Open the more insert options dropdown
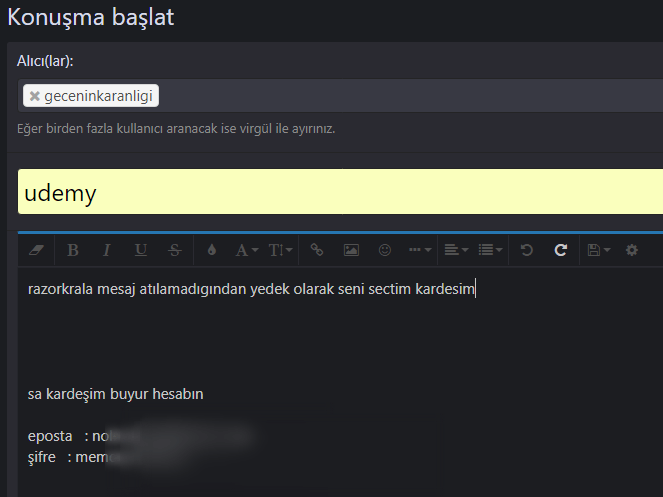Image resolution: width=663 pixels, height=497 pixels. tap(420, 250)
